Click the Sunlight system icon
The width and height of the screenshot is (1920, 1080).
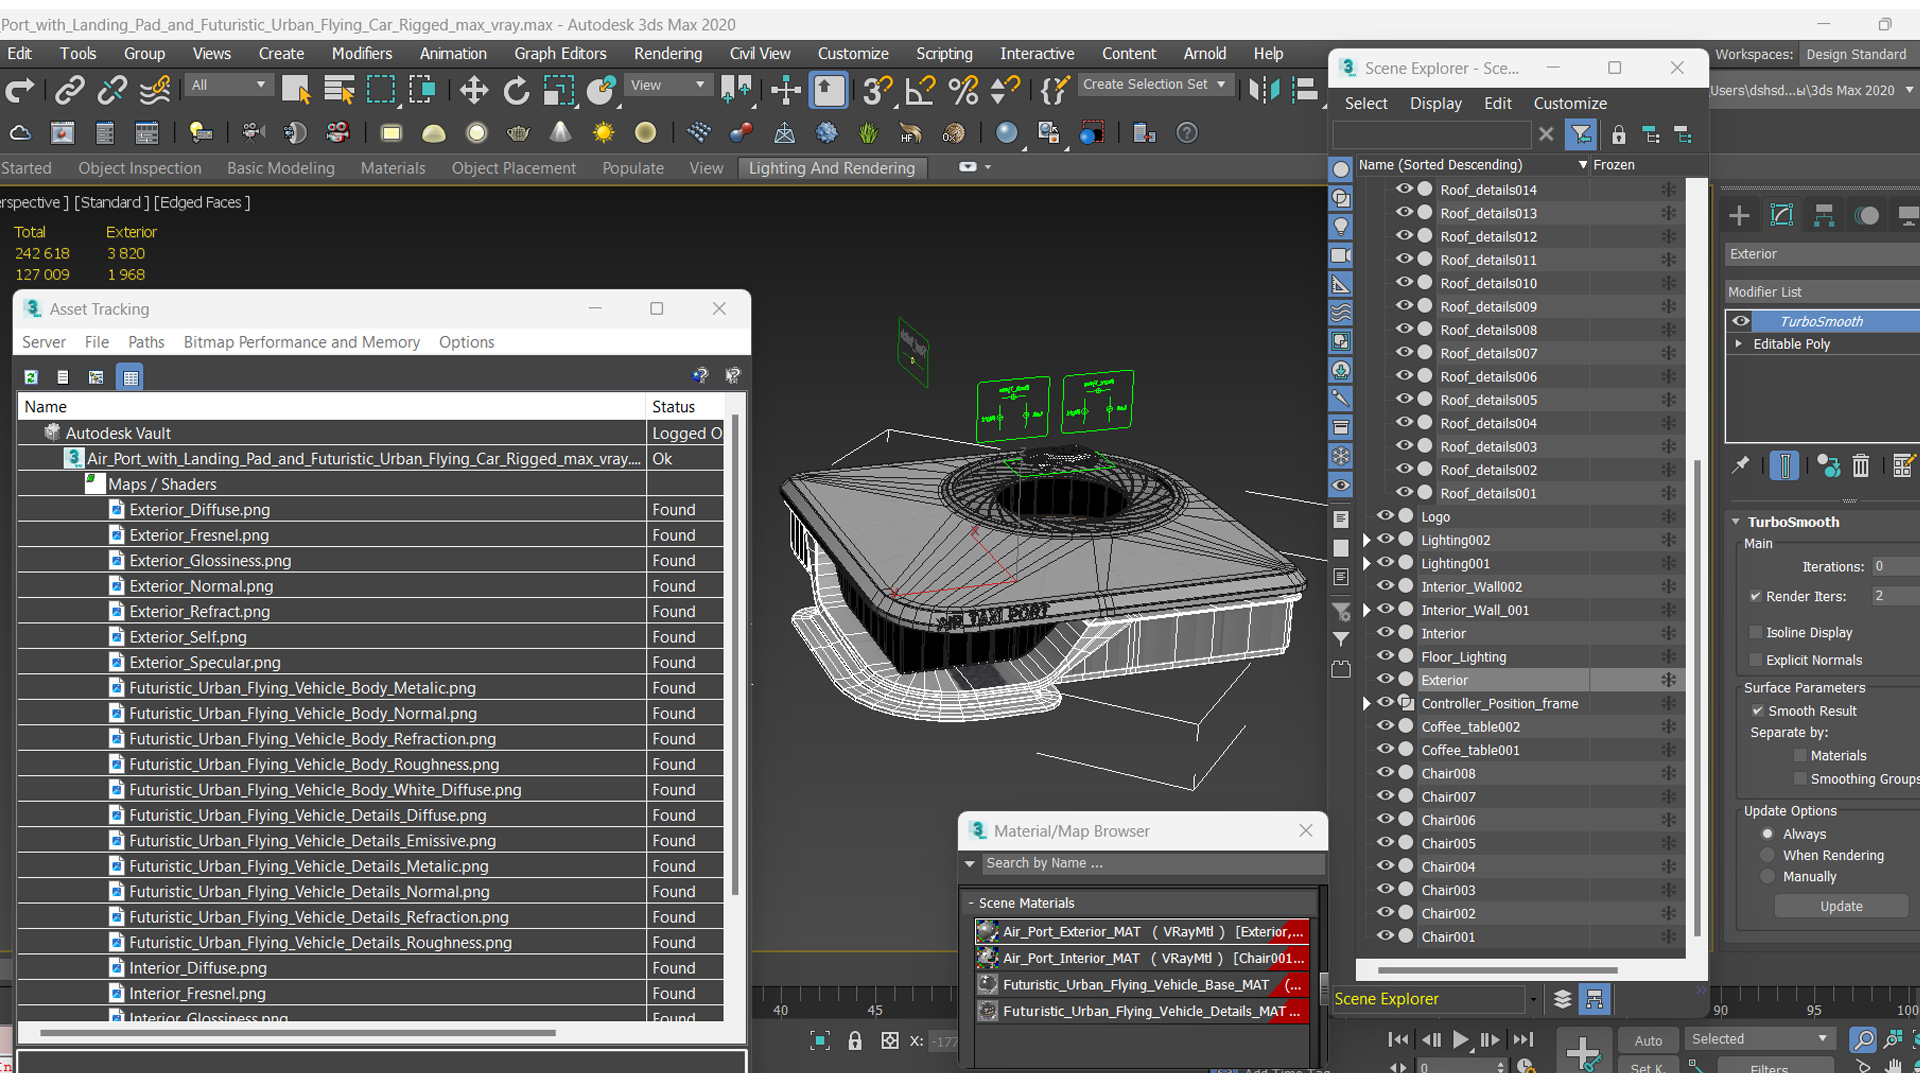pos(603,133)
